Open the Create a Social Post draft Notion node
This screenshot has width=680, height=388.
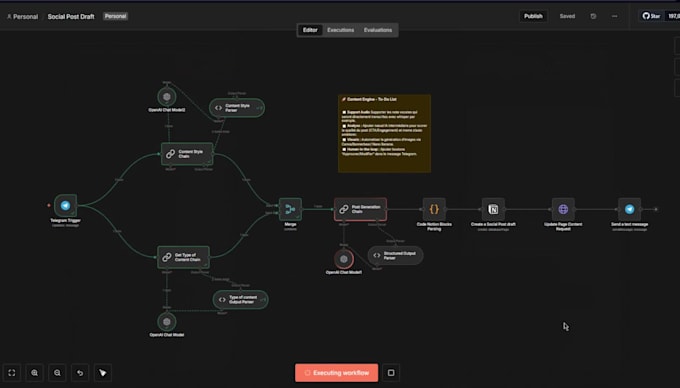click(x=493, y=209)
